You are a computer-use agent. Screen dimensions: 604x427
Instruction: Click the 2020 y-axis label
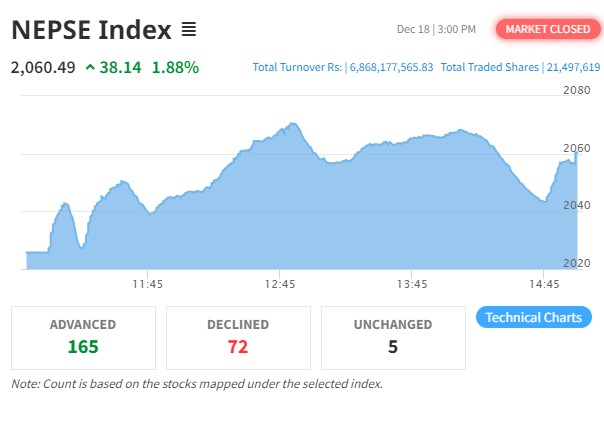577,263
